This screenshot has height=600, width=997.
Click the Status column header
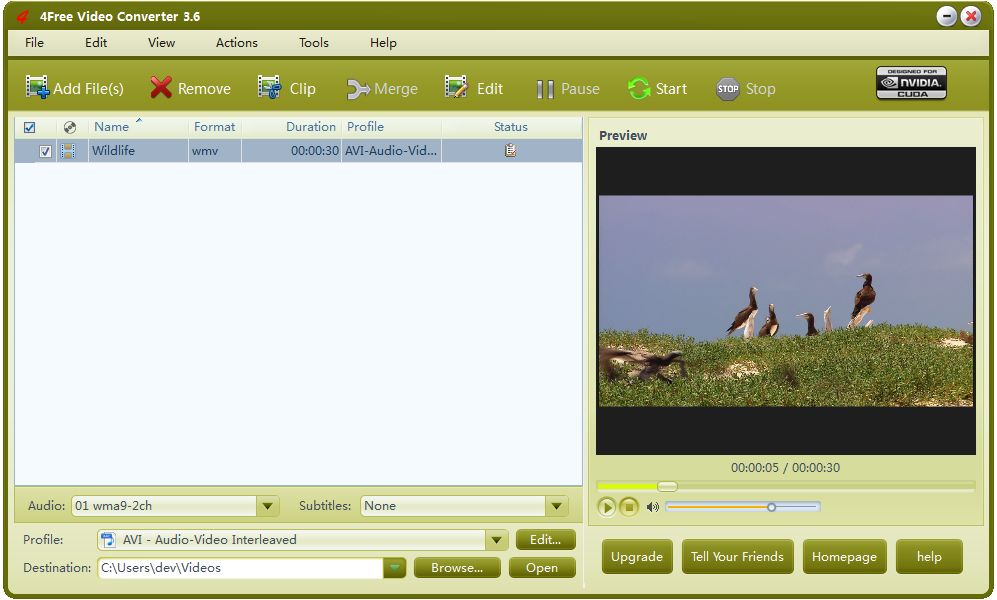[511, 126]
